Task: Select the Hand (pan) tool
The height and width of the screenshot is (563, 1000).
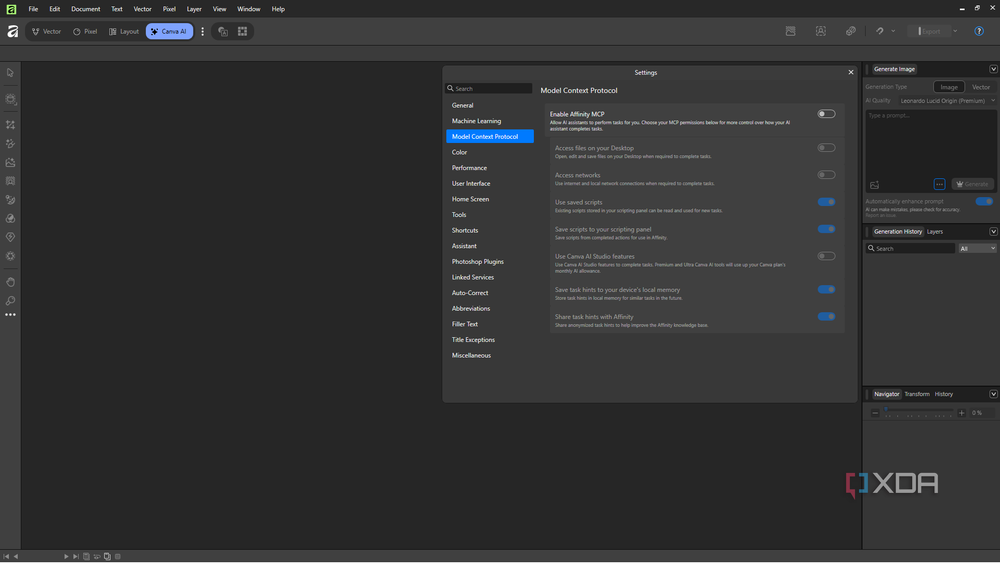Action: 10,282
